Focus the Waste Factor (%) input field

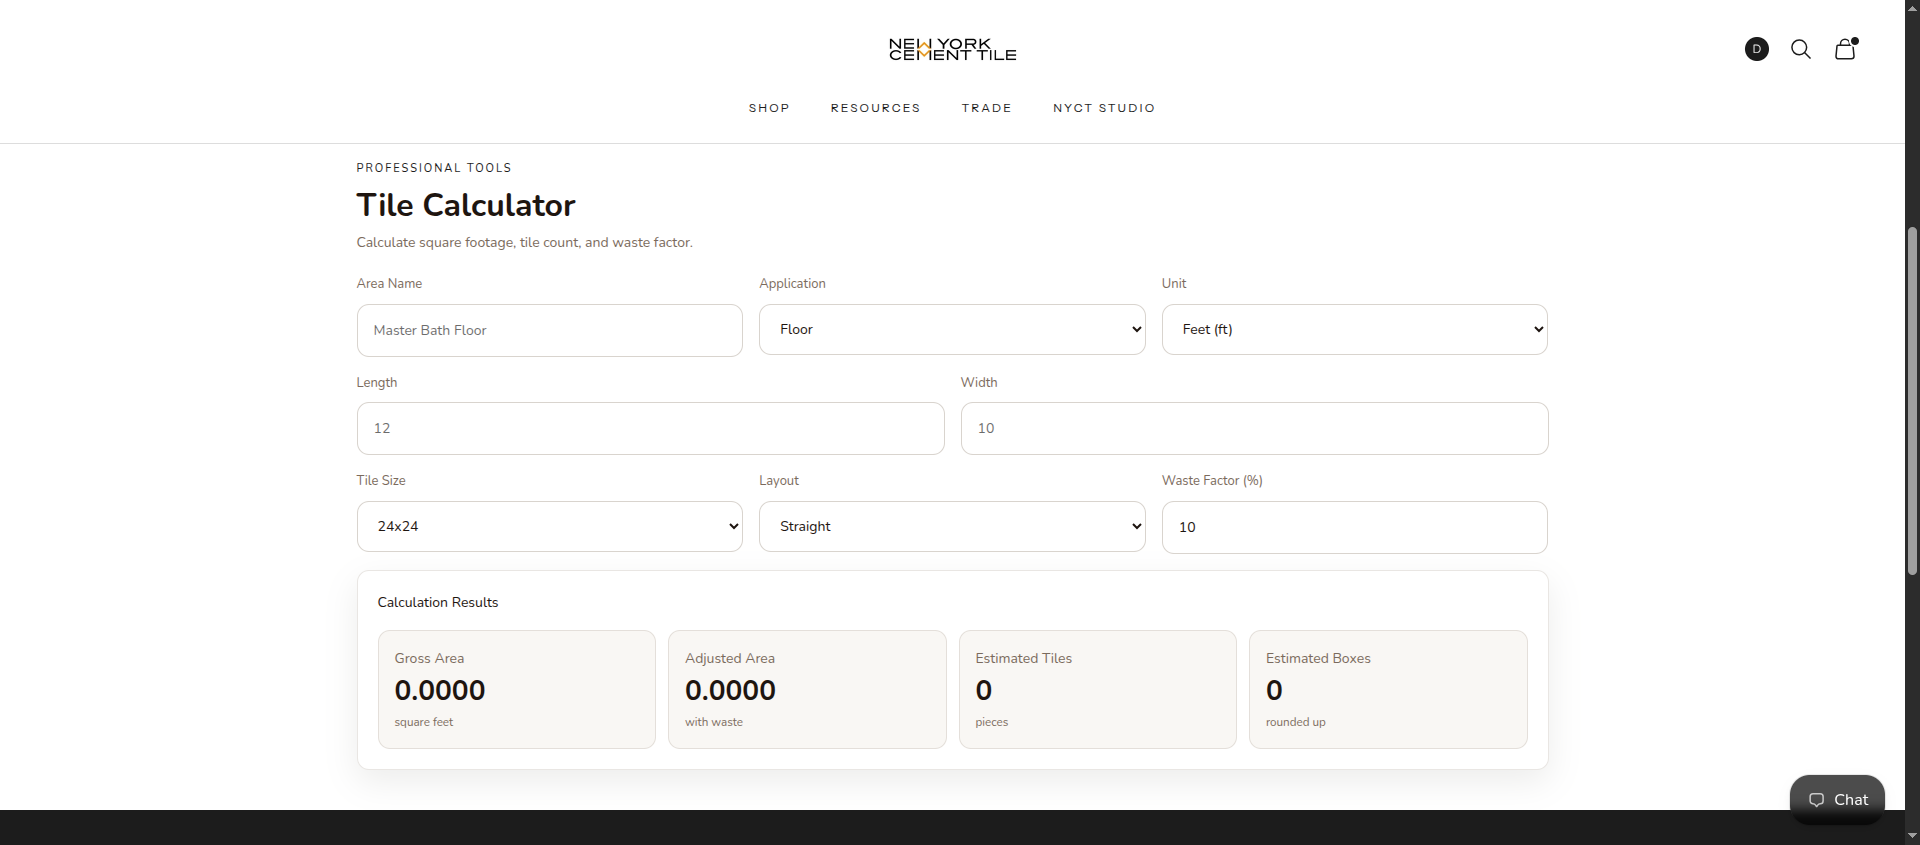(x=1354, y=527)
